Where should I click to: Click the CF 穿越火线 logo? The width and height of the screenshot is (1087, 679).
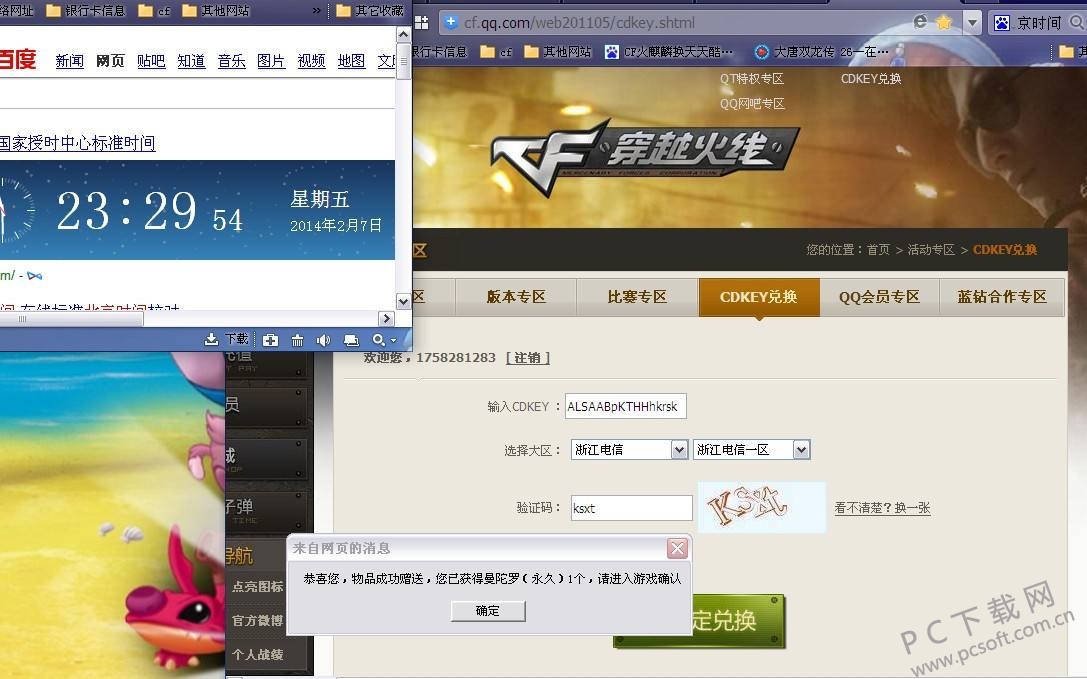[x=645, y=156]
